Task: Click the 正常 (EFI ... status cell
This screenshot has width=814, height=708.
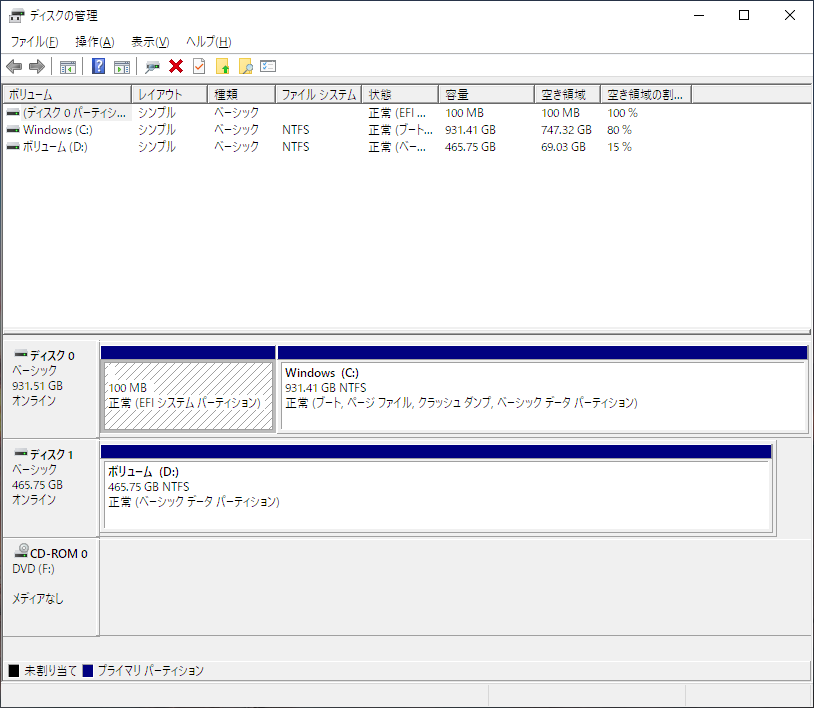Action: [397, 113]
